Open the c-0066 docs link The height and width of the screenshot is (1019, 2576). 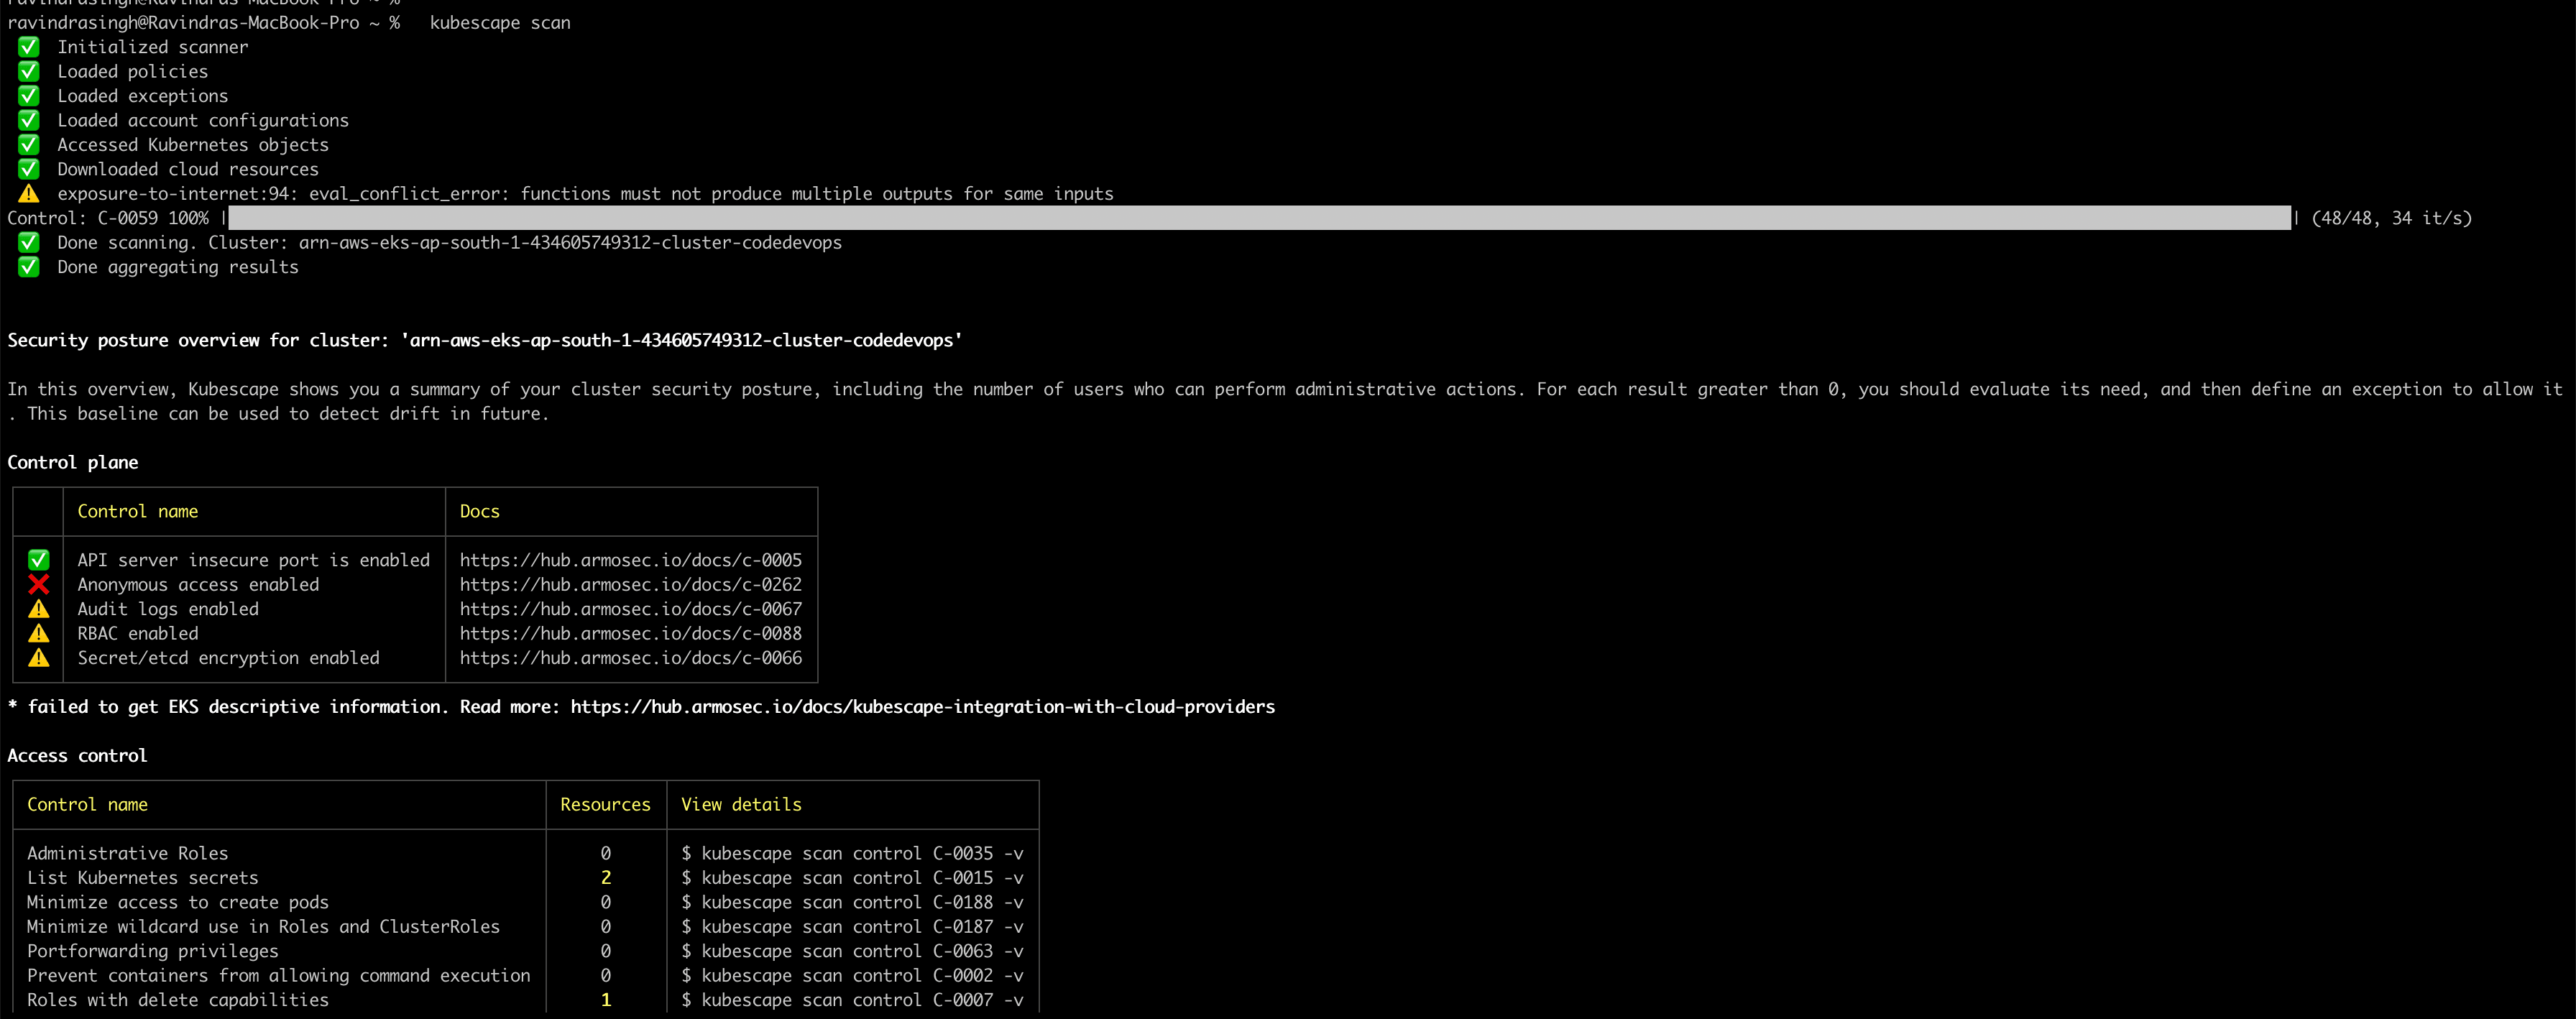(x=630, y=658)
